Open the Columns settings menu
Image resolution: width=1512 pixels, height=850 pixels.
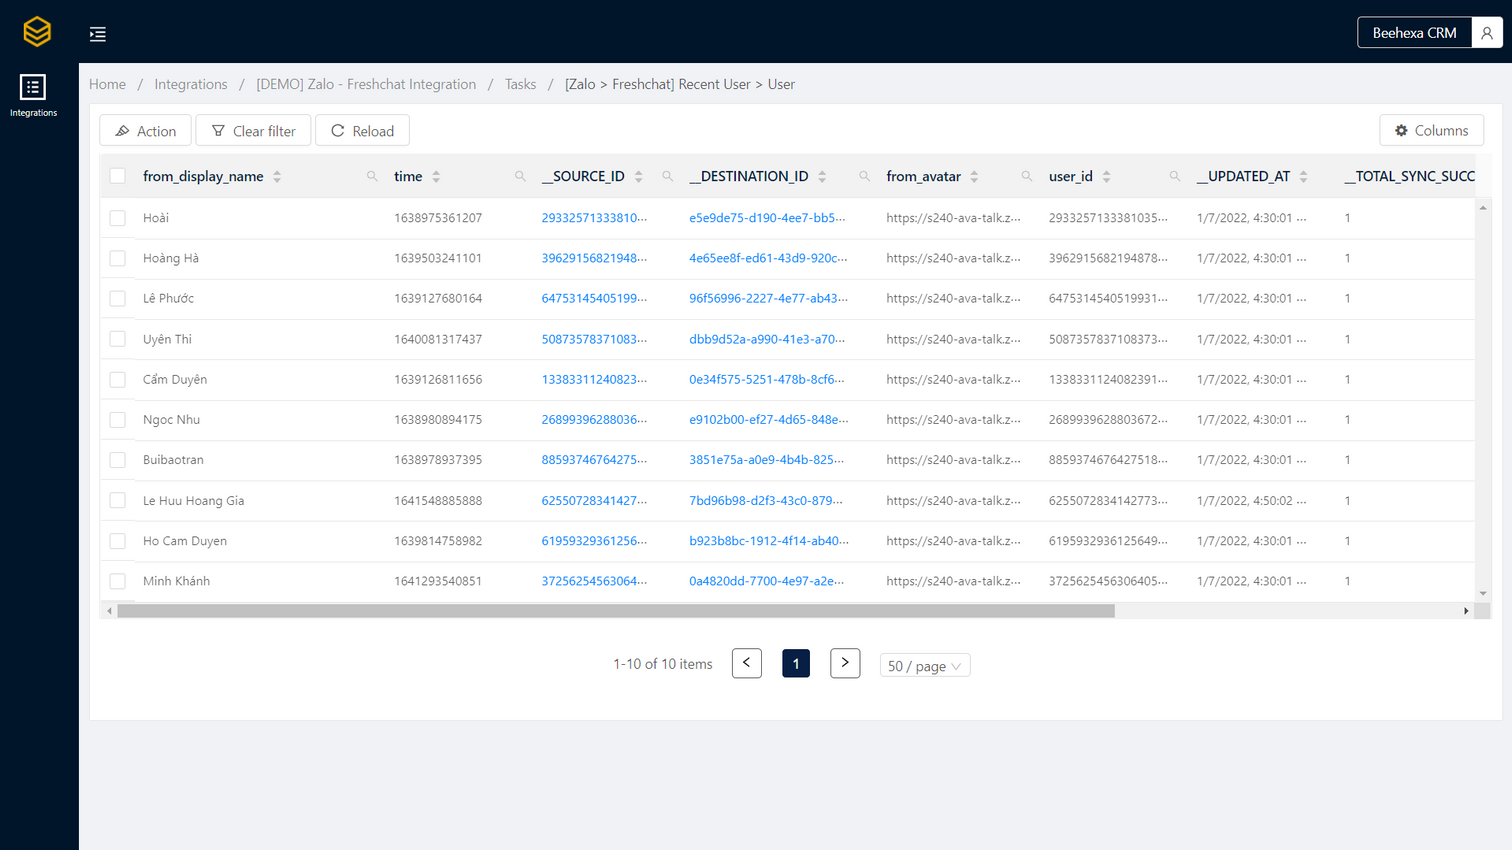[x=1431, y=131]
